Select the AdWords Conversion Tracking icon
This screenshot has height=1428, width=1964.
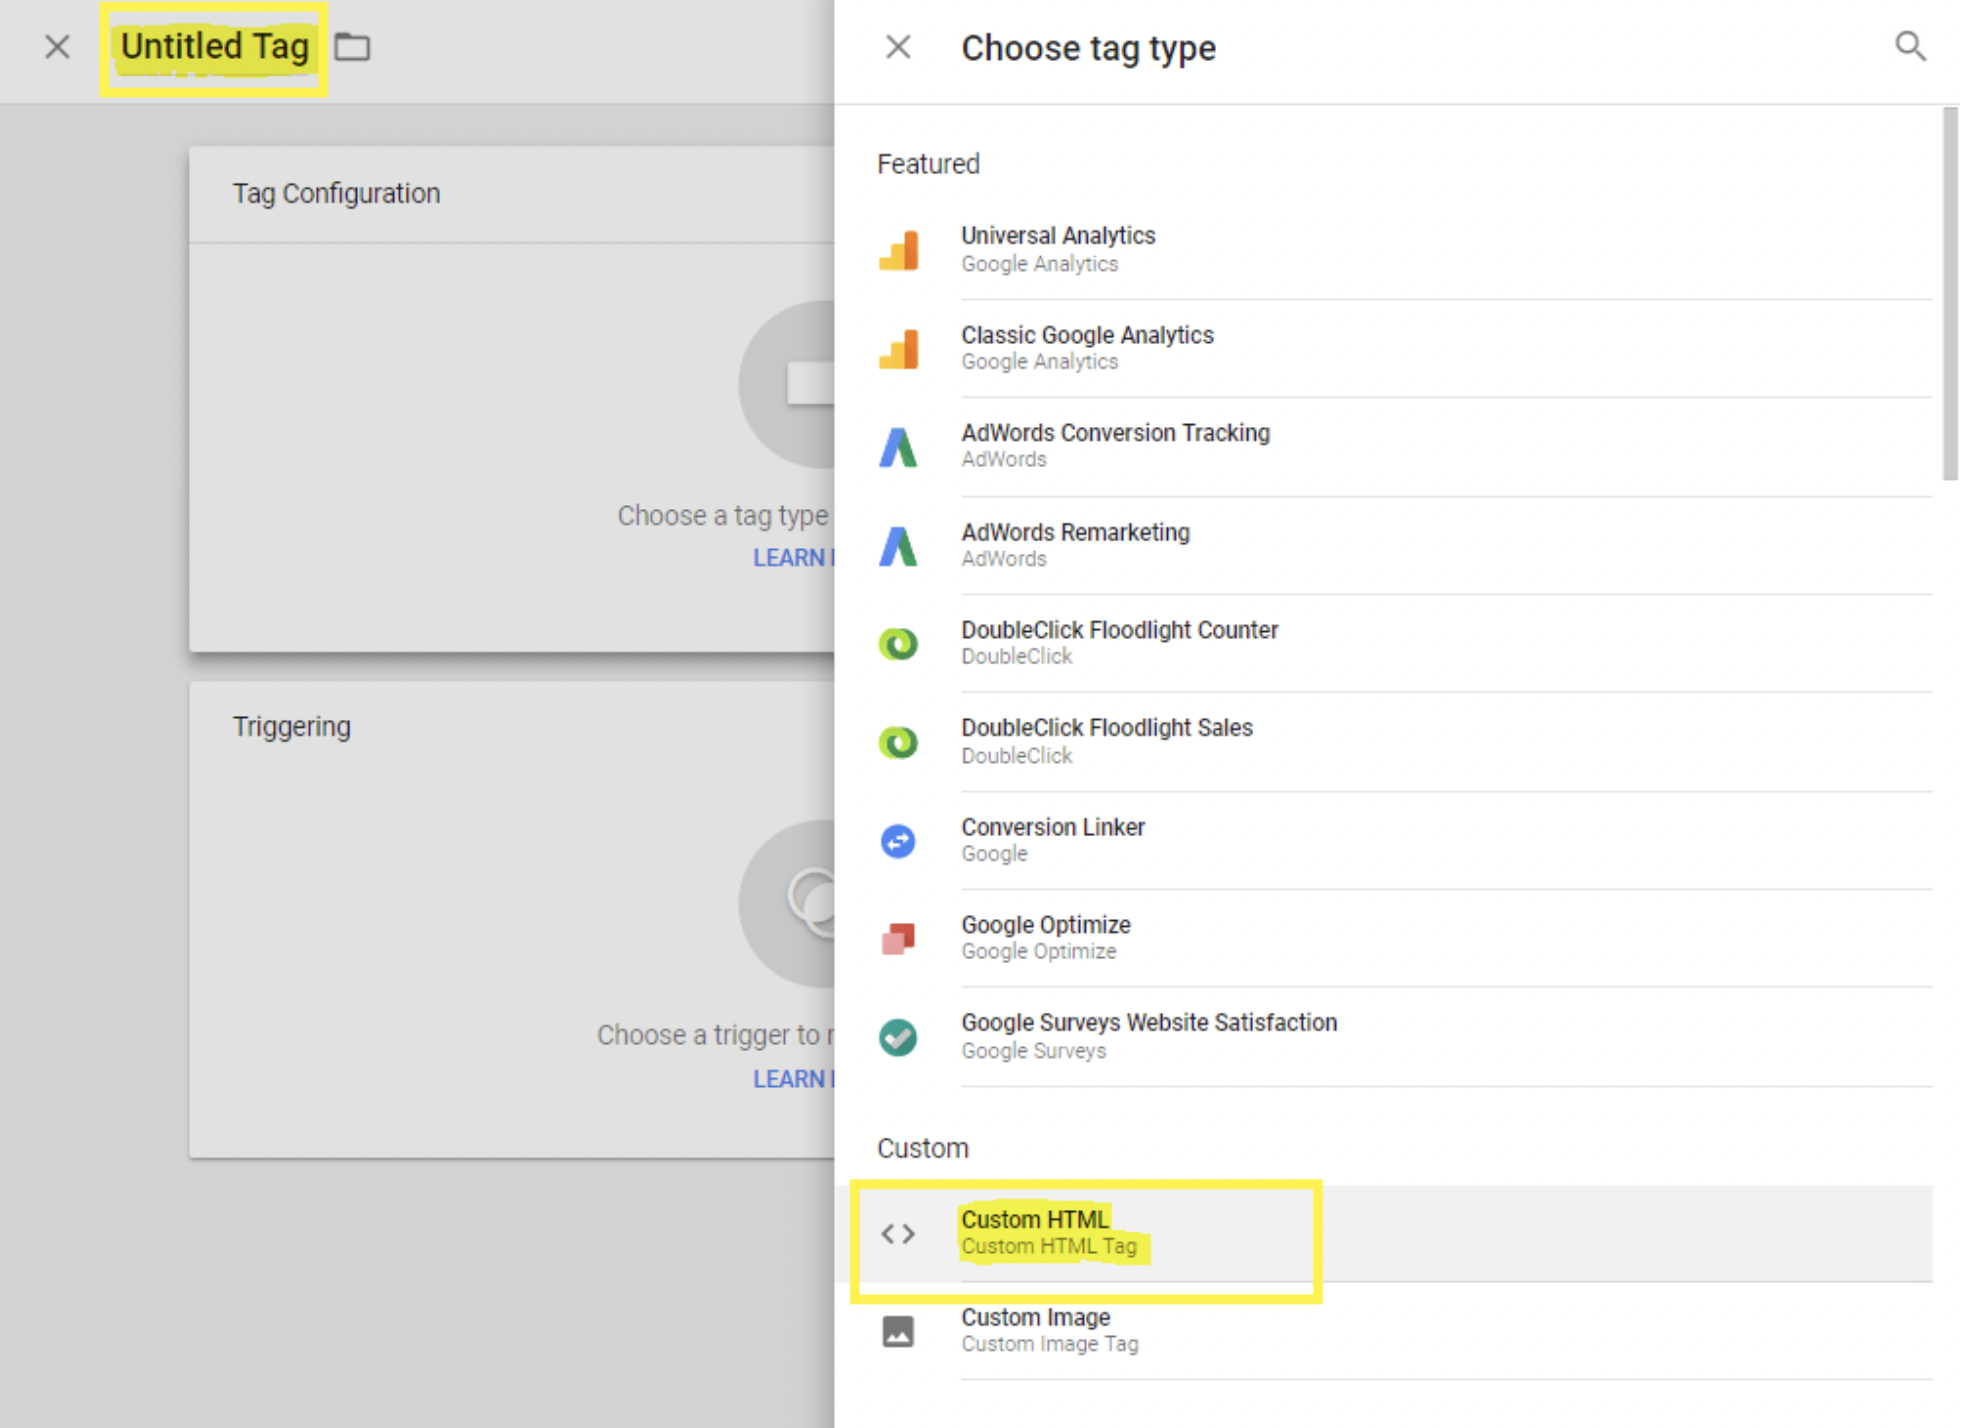click(x=898, y=447)
